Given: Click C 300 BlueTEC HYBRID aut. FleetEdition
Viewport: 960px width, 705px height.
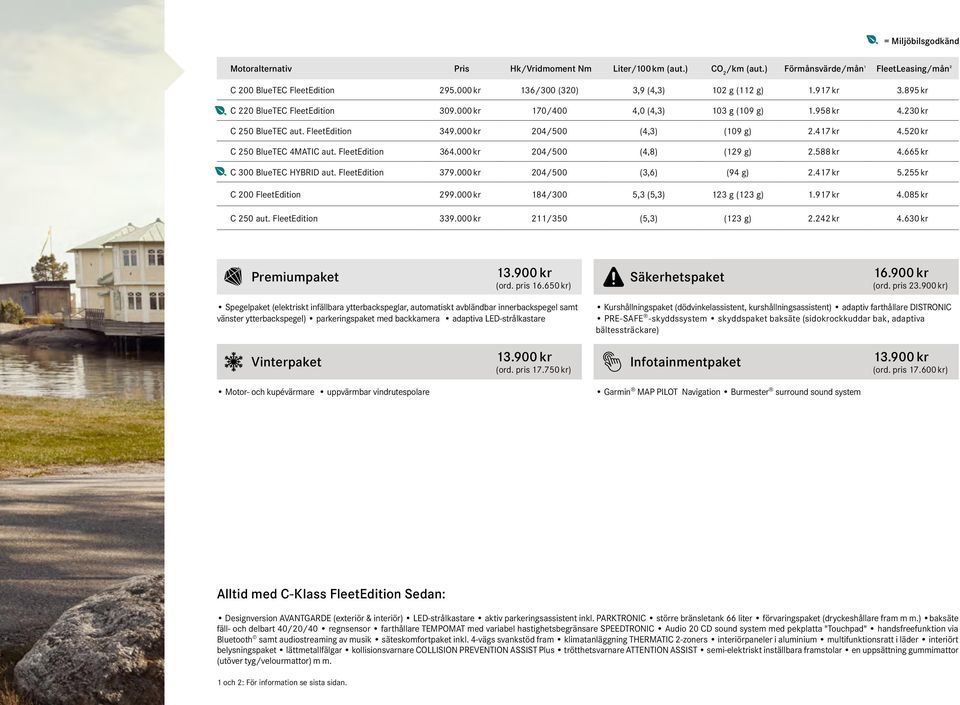Looking at the screenshot, I should [307, 173].
